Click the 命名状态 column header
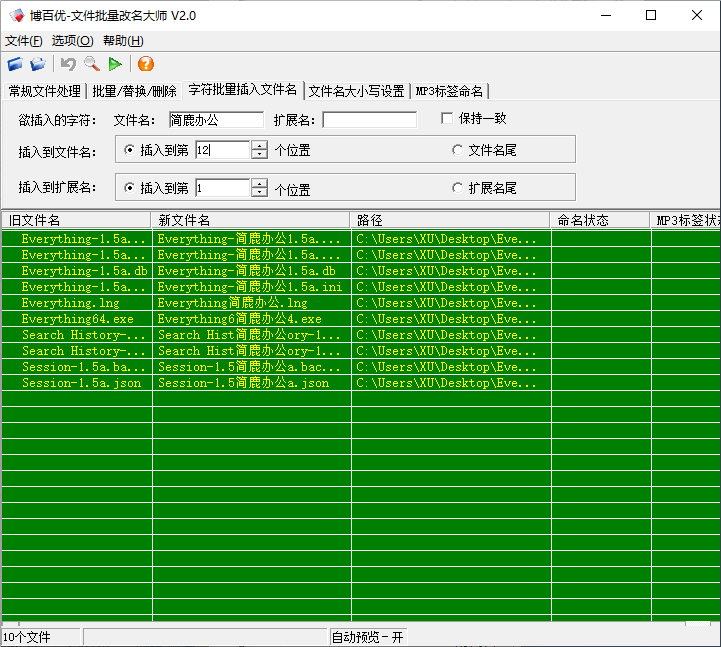This screenshot has width=721, height=647. tap(600, 220)
